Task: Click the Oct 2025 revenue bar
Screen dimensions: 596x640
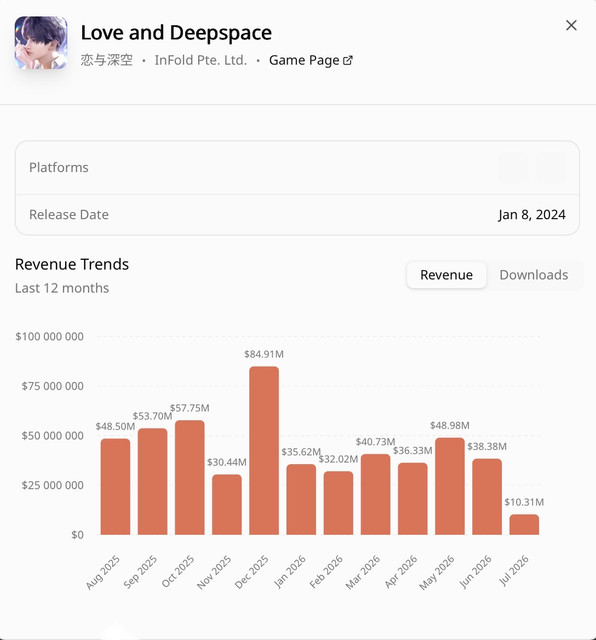Action: [x=190, y=478]
